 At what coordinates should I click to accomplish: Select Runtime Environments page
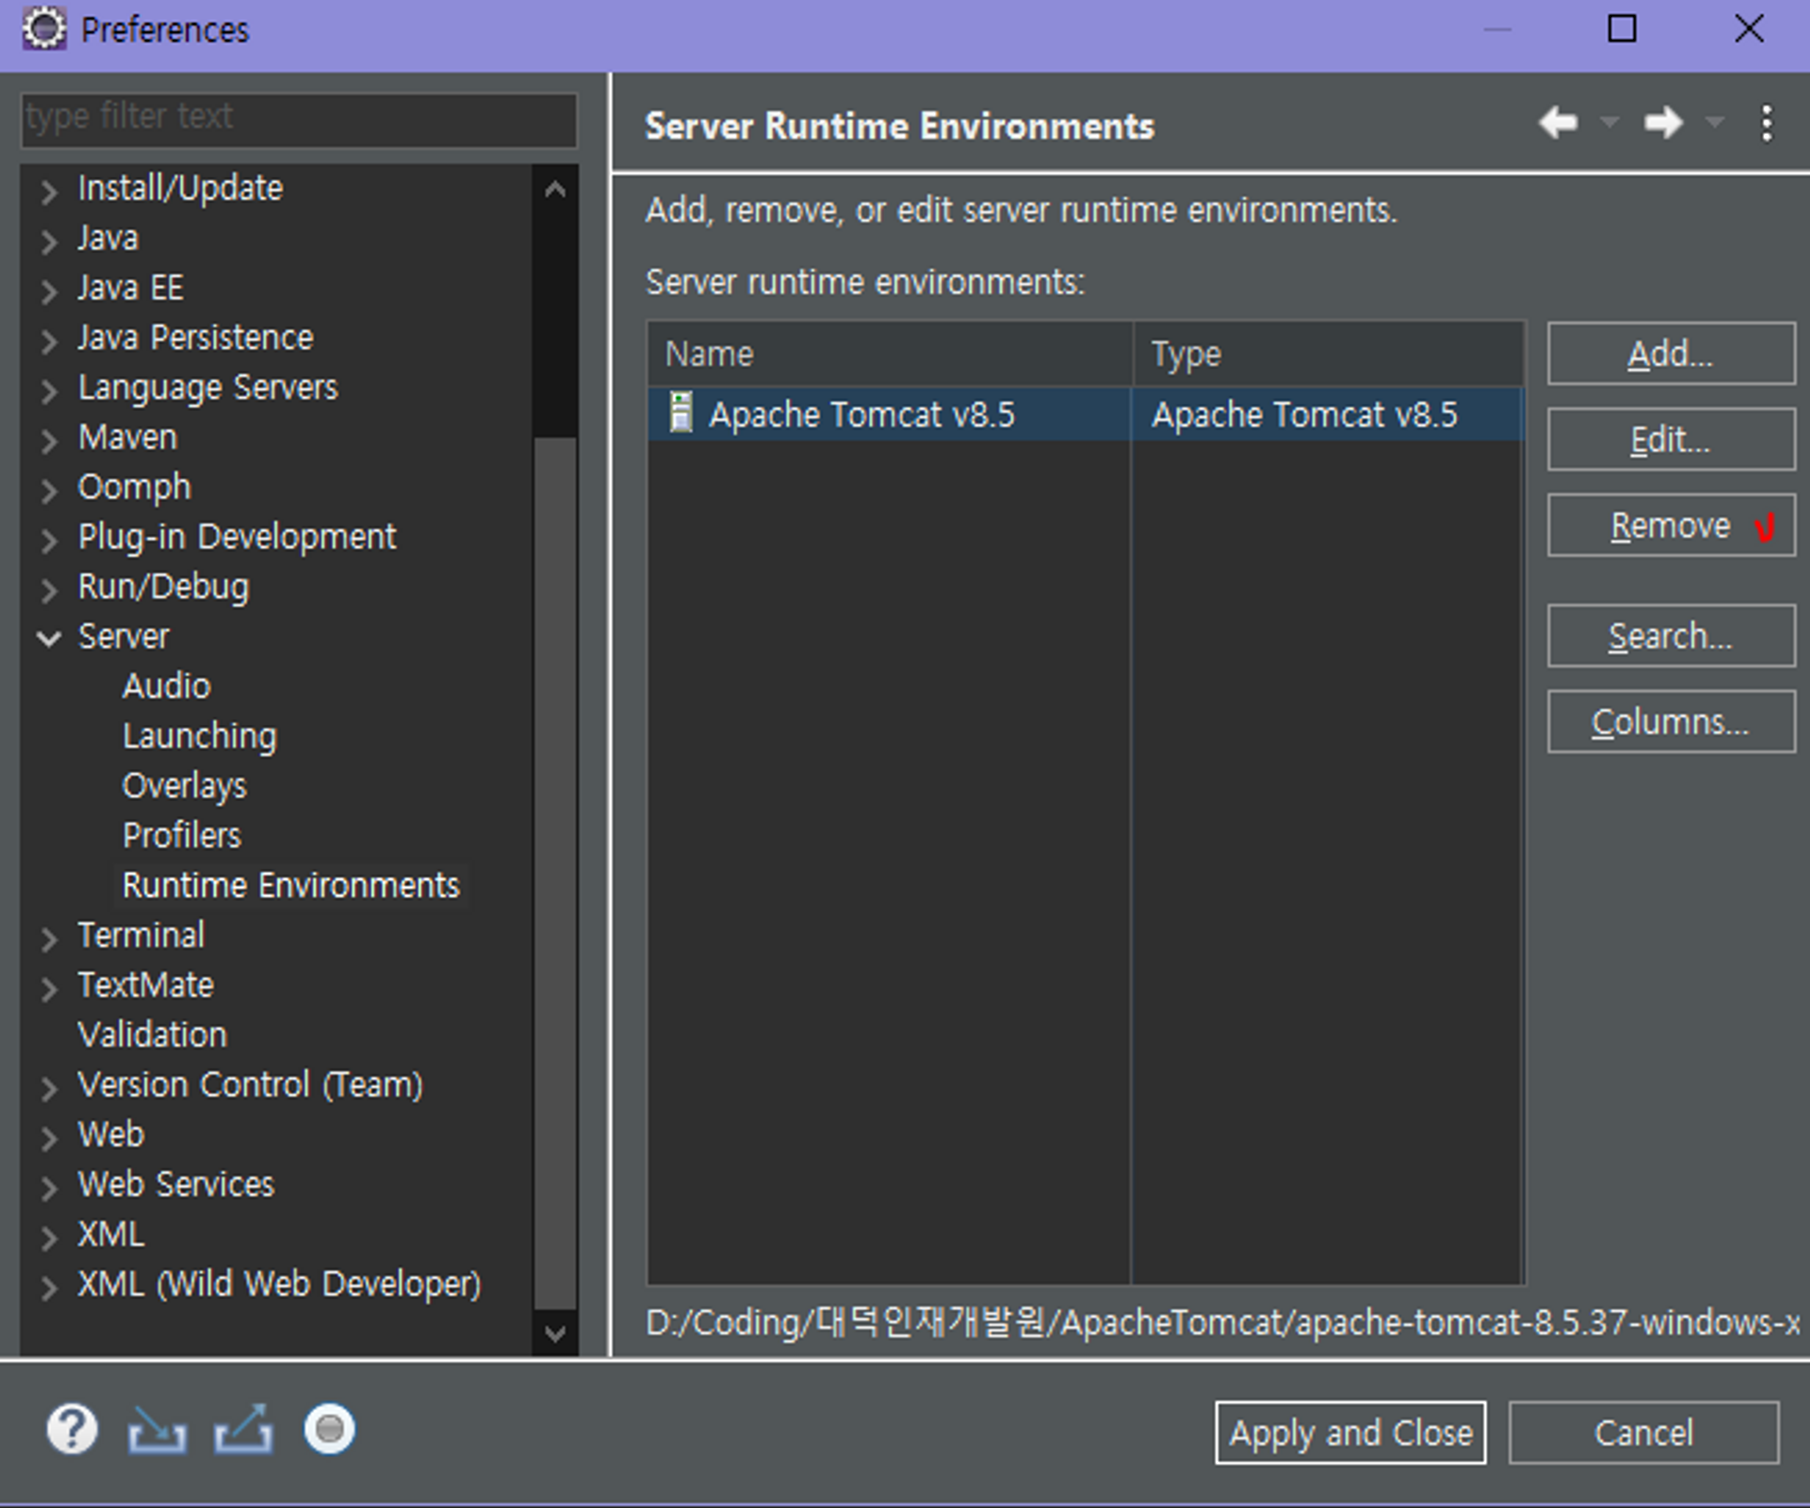pyautogui.click(x=290, y=885)
